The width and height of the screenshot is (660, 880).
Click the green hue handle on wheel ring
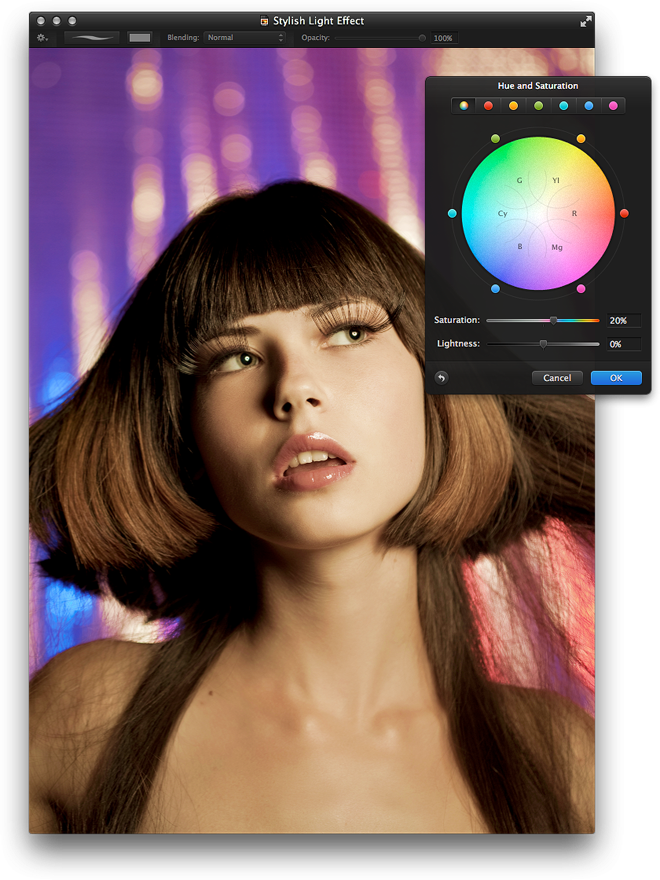pos(495,139)
